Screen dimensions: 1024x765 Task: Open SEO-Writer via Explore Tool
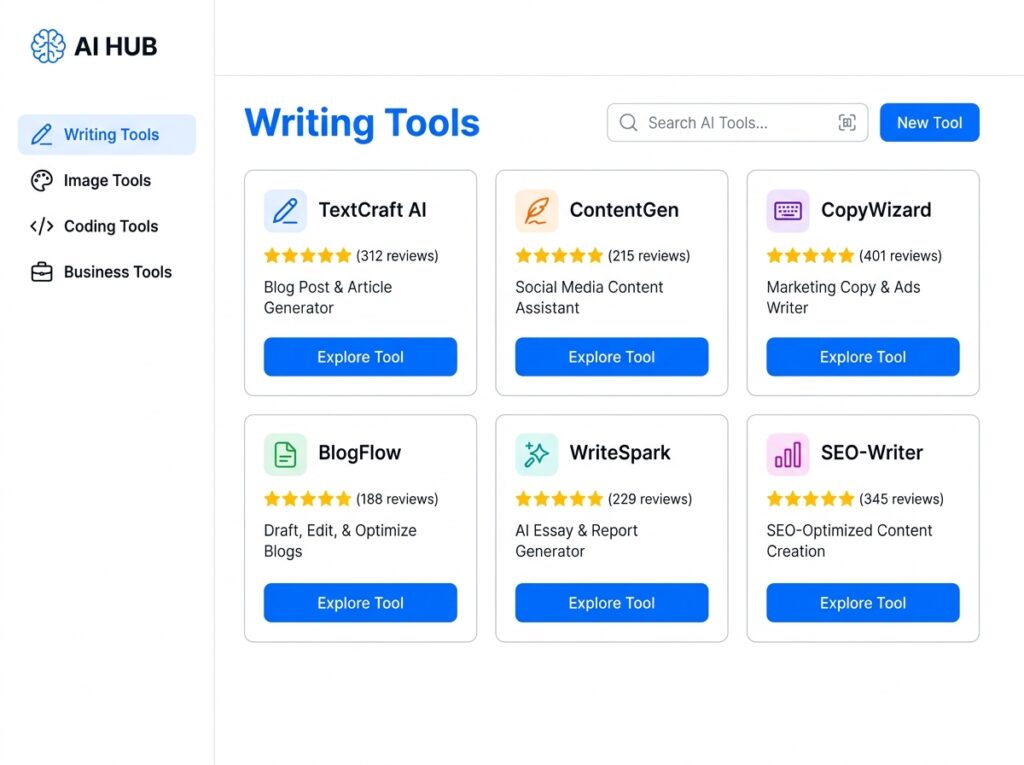(x=863, y=602)
